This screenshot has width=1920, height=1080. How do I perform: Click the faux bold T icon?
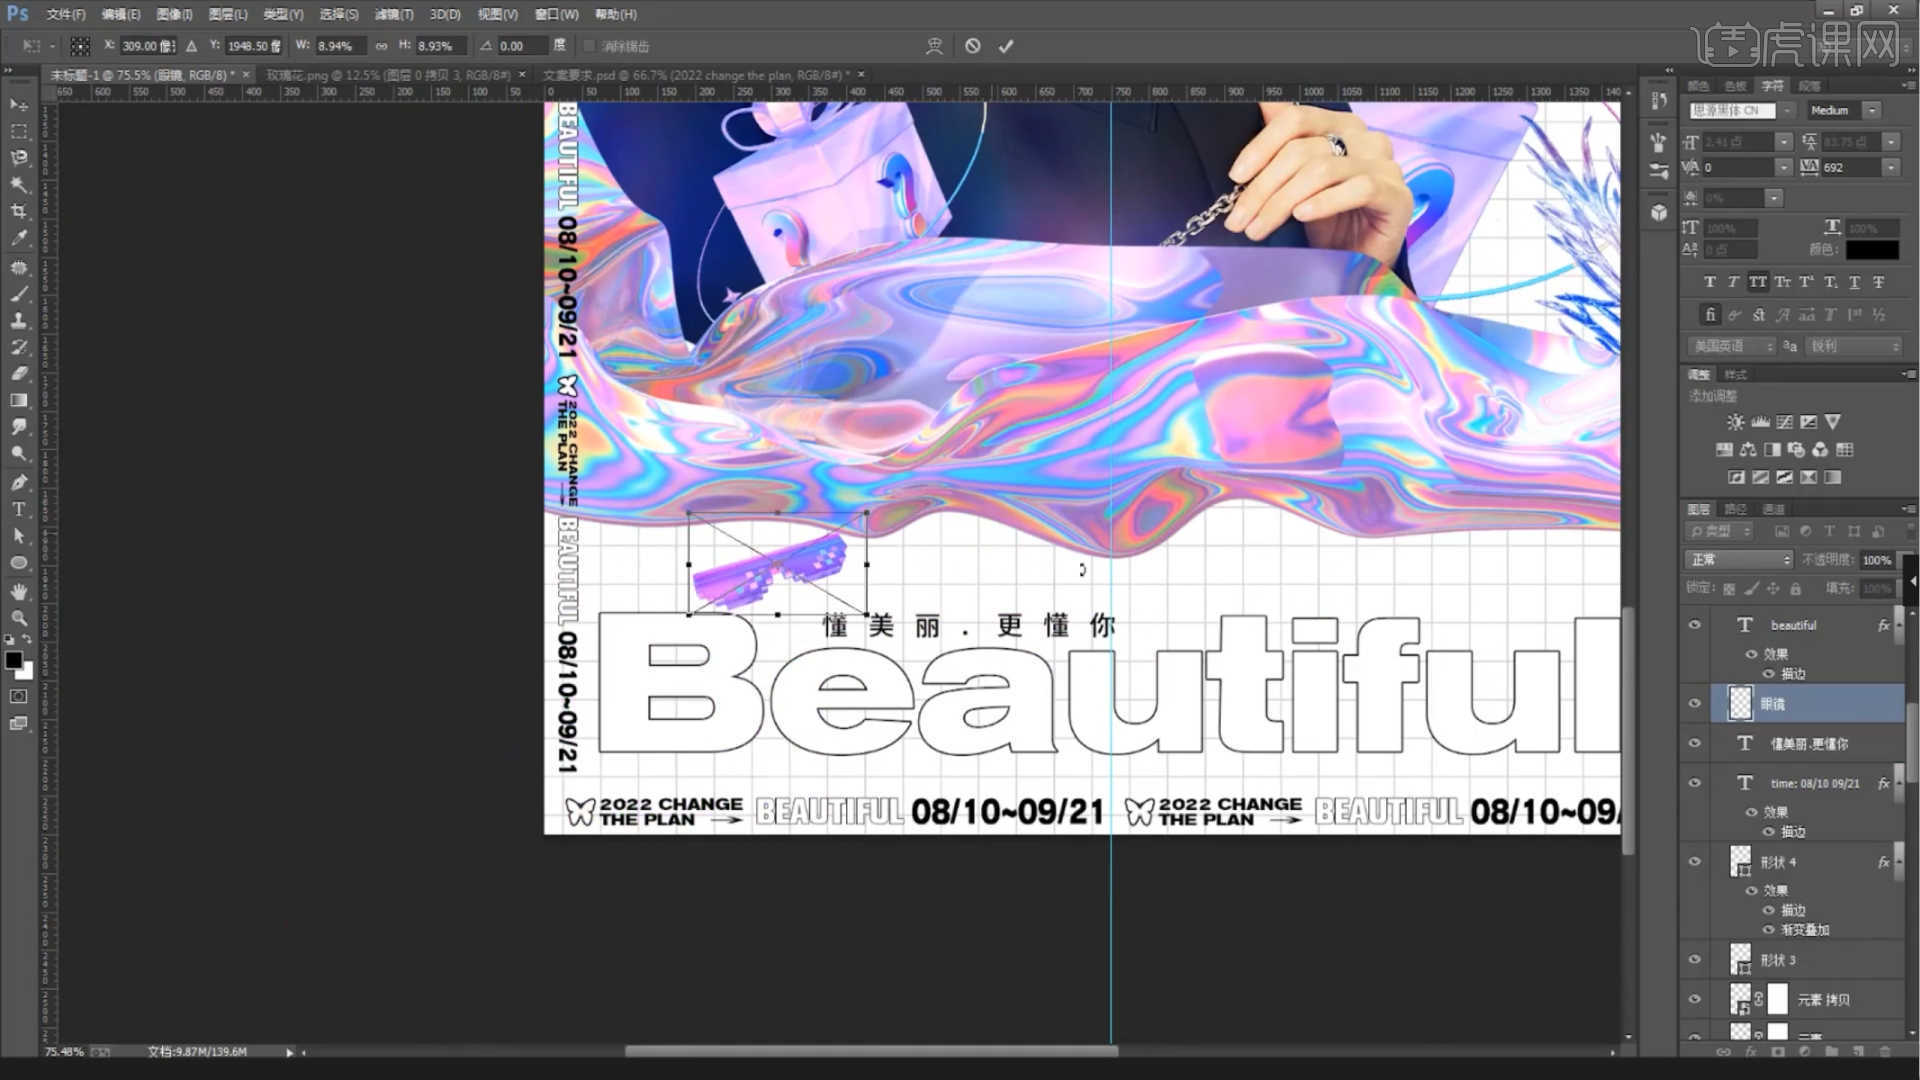(x=1709, y=282)
